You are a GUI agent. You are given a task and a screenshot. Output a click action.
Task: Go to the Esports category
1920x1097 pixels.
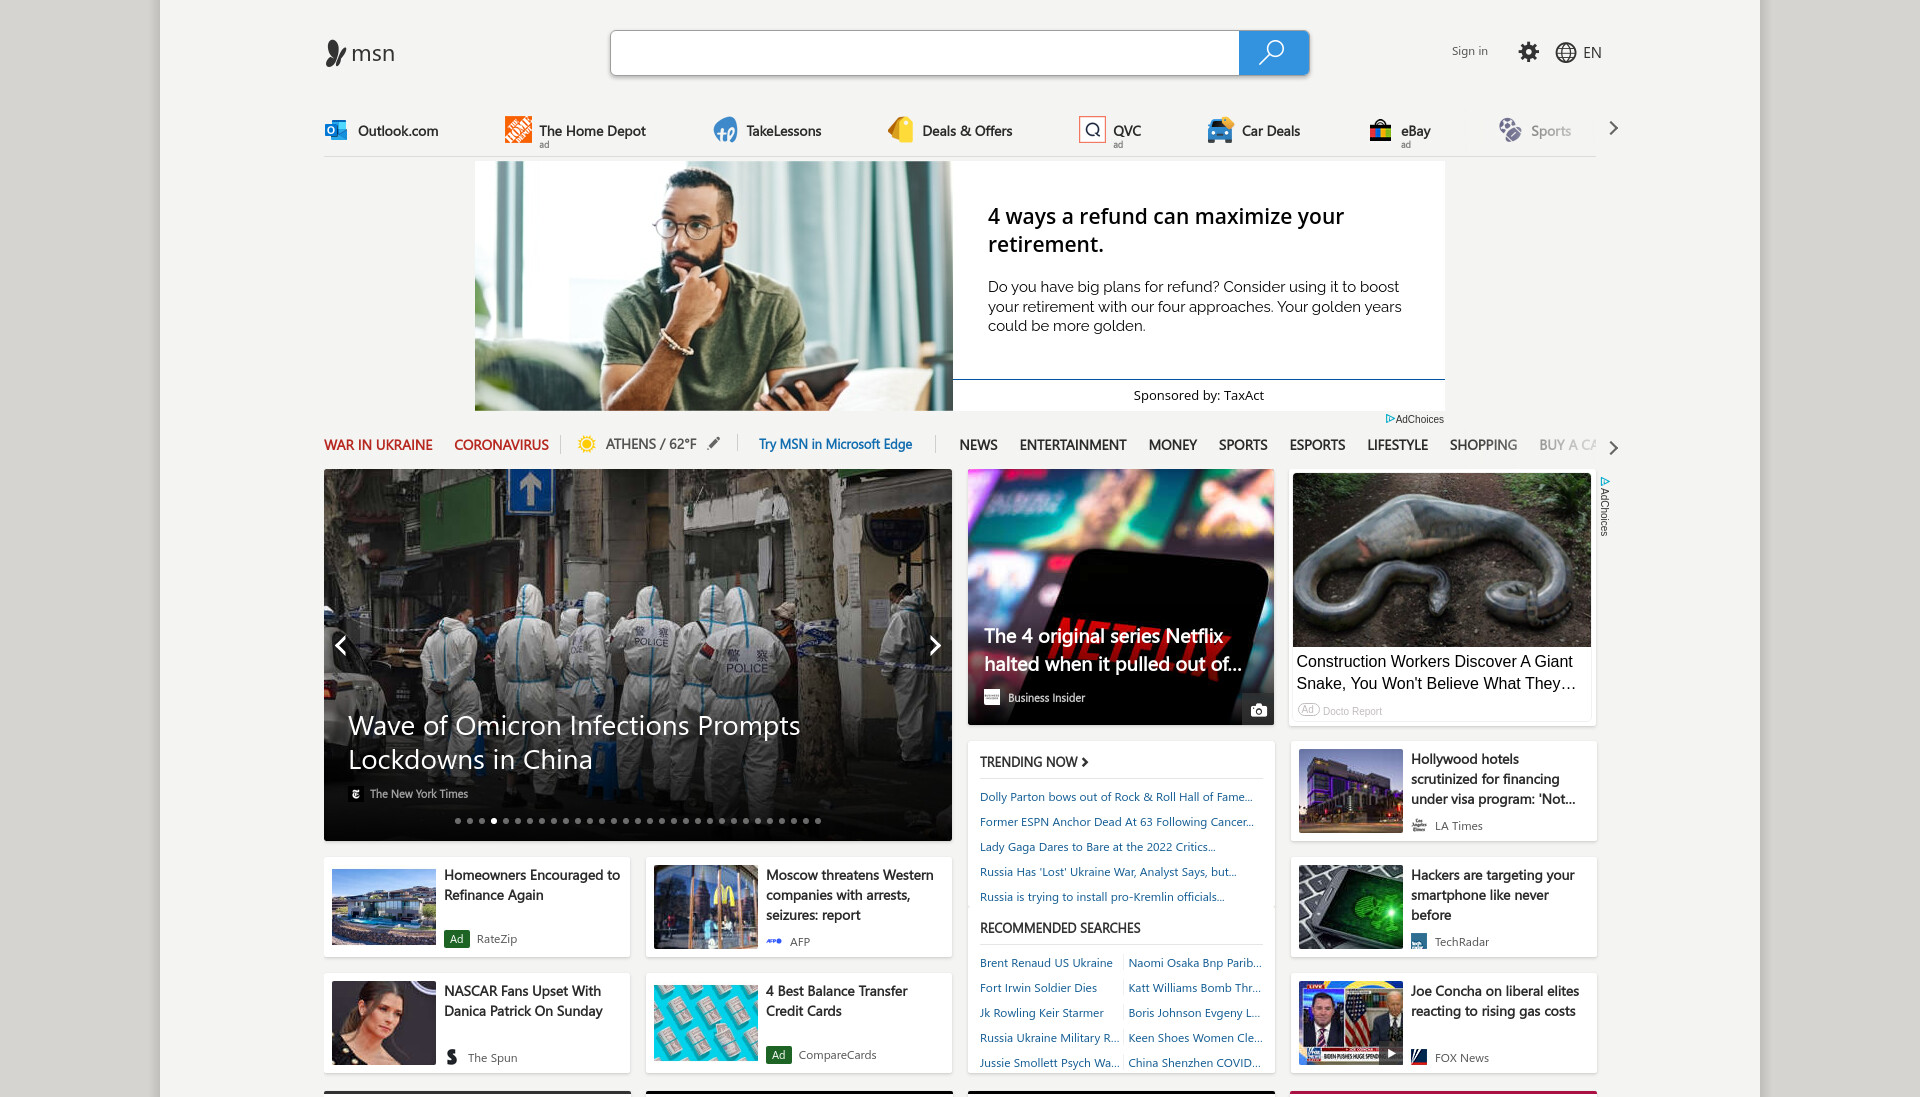[1317, 445]
